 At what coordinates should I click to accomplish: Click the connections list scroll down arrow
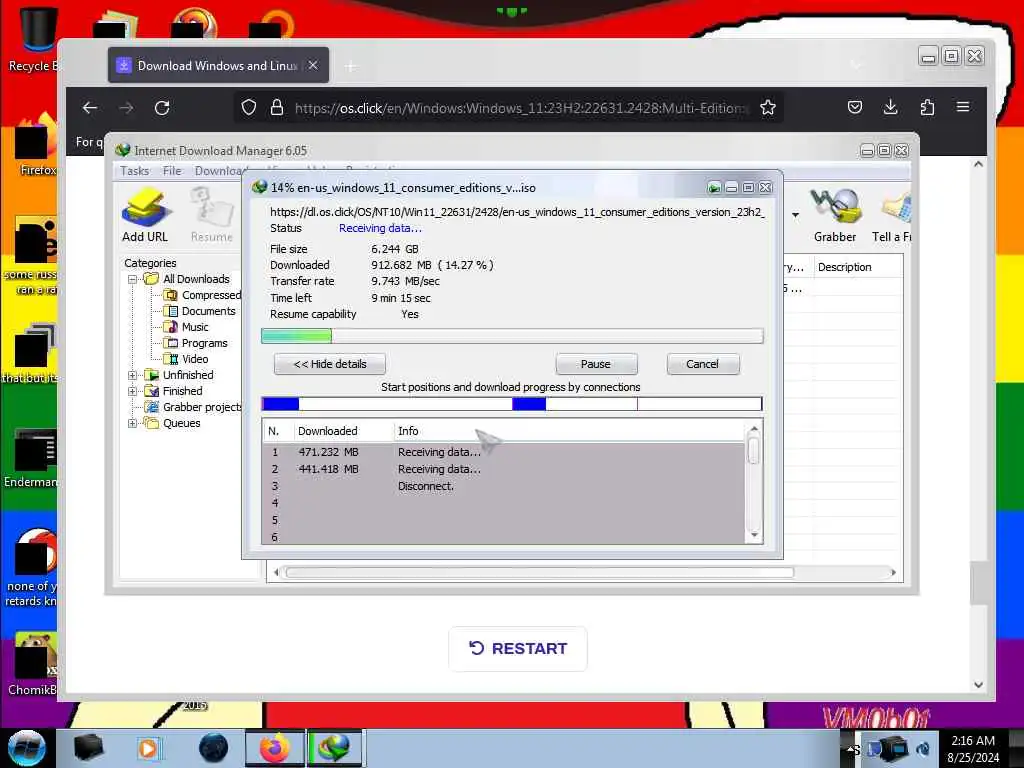754,536
